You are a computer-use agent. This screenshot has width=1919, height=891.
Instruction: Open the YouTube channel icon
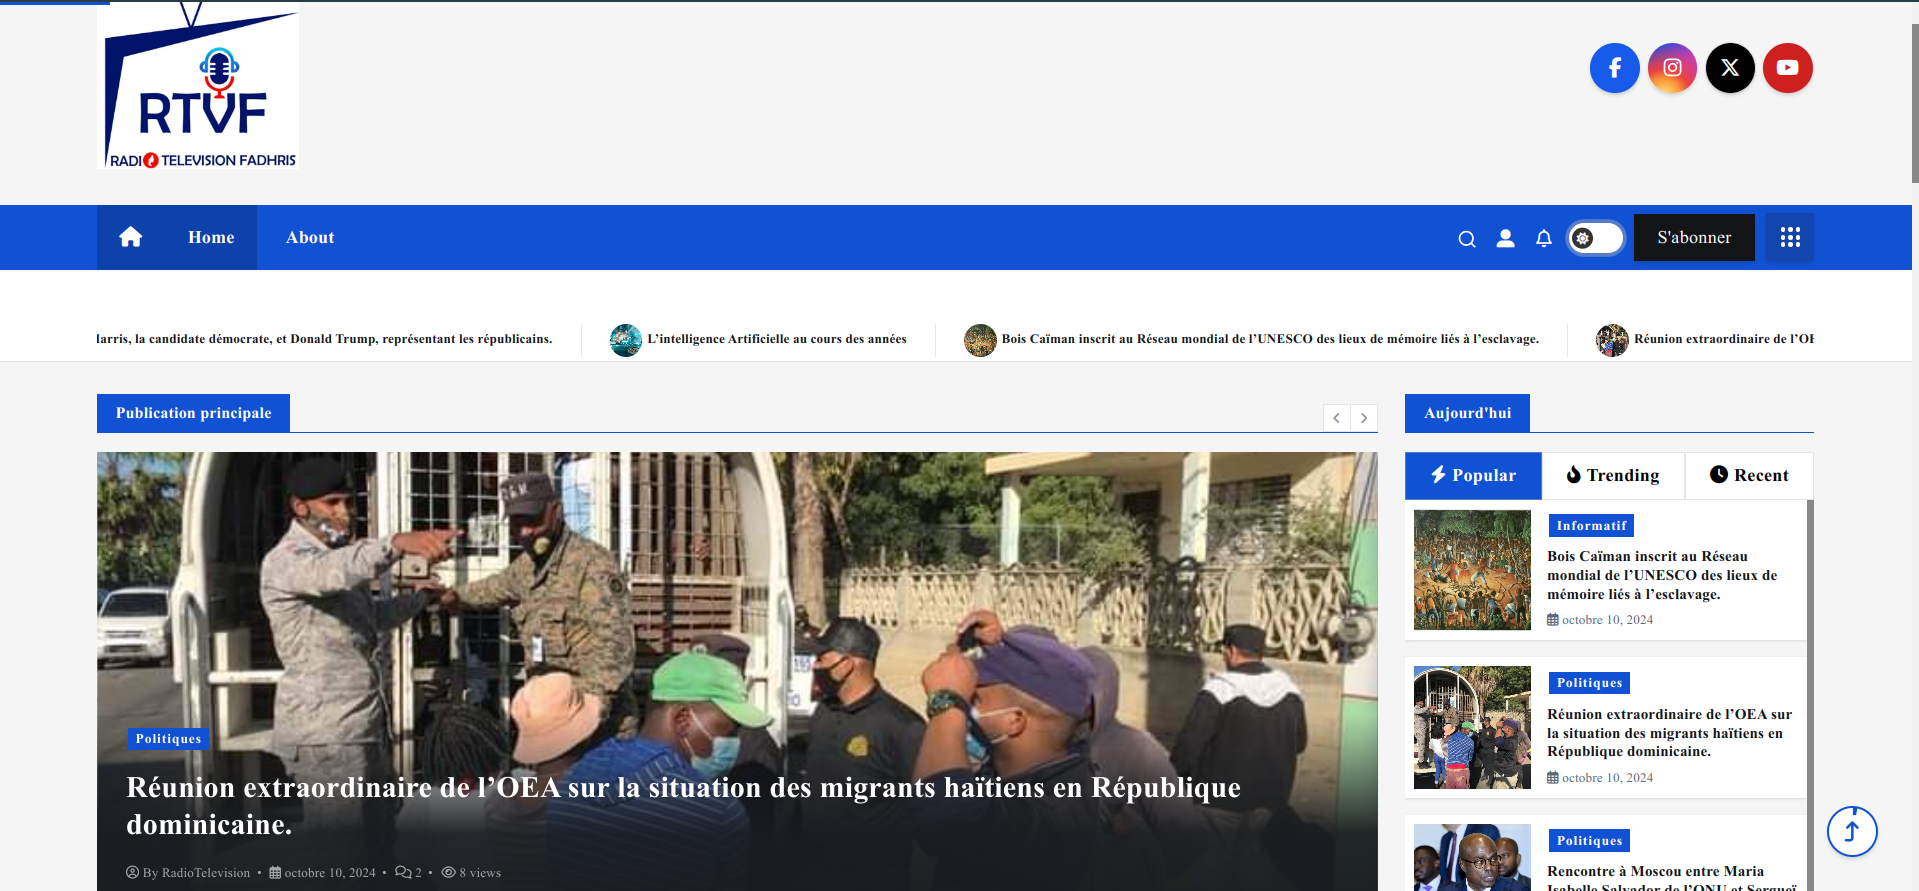coord(1787,68)
